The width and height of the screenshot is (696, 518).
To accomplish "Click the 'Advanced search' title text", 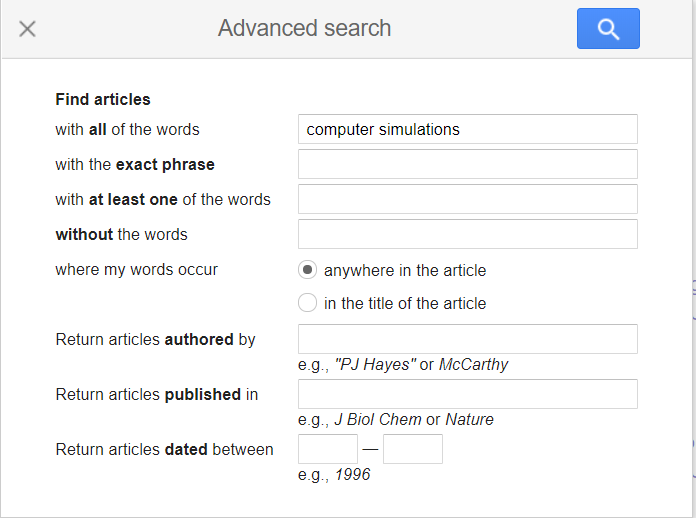I will click(305, 28).
